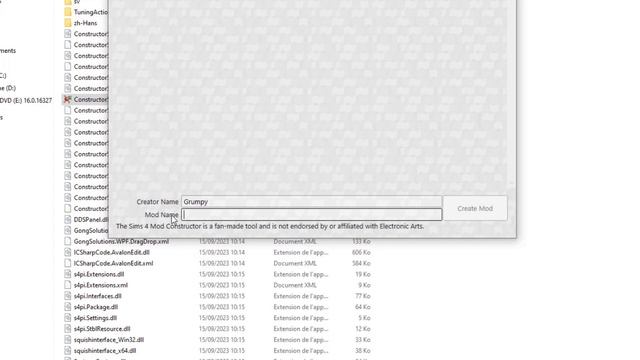Select the s4pi.Settings.dll file icon
This screenshot has width=640, height=360.
tap(68, 318)
